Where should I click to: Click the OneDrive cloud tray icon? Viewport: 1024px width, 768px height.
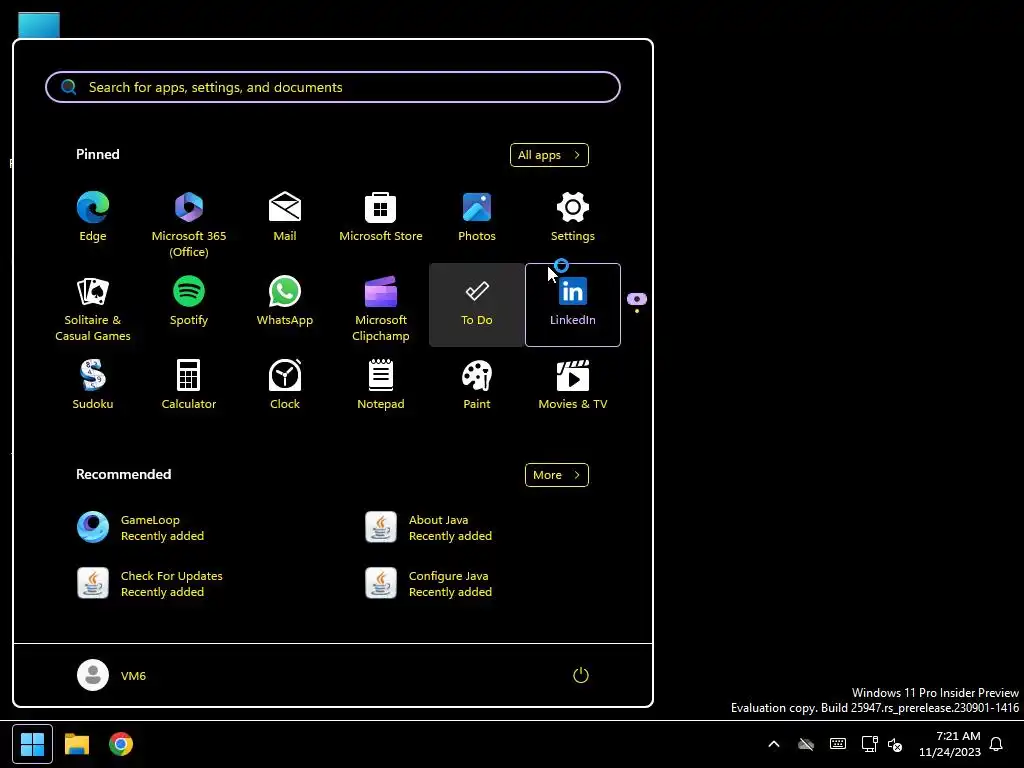806,744
